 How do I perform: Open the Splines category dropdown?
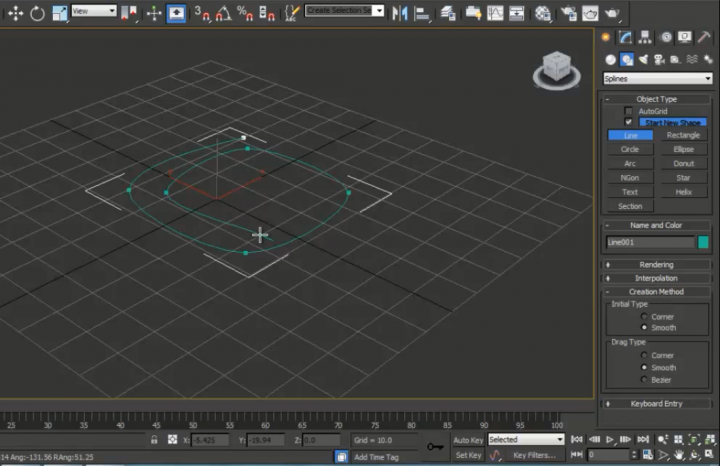click(658, 78)
